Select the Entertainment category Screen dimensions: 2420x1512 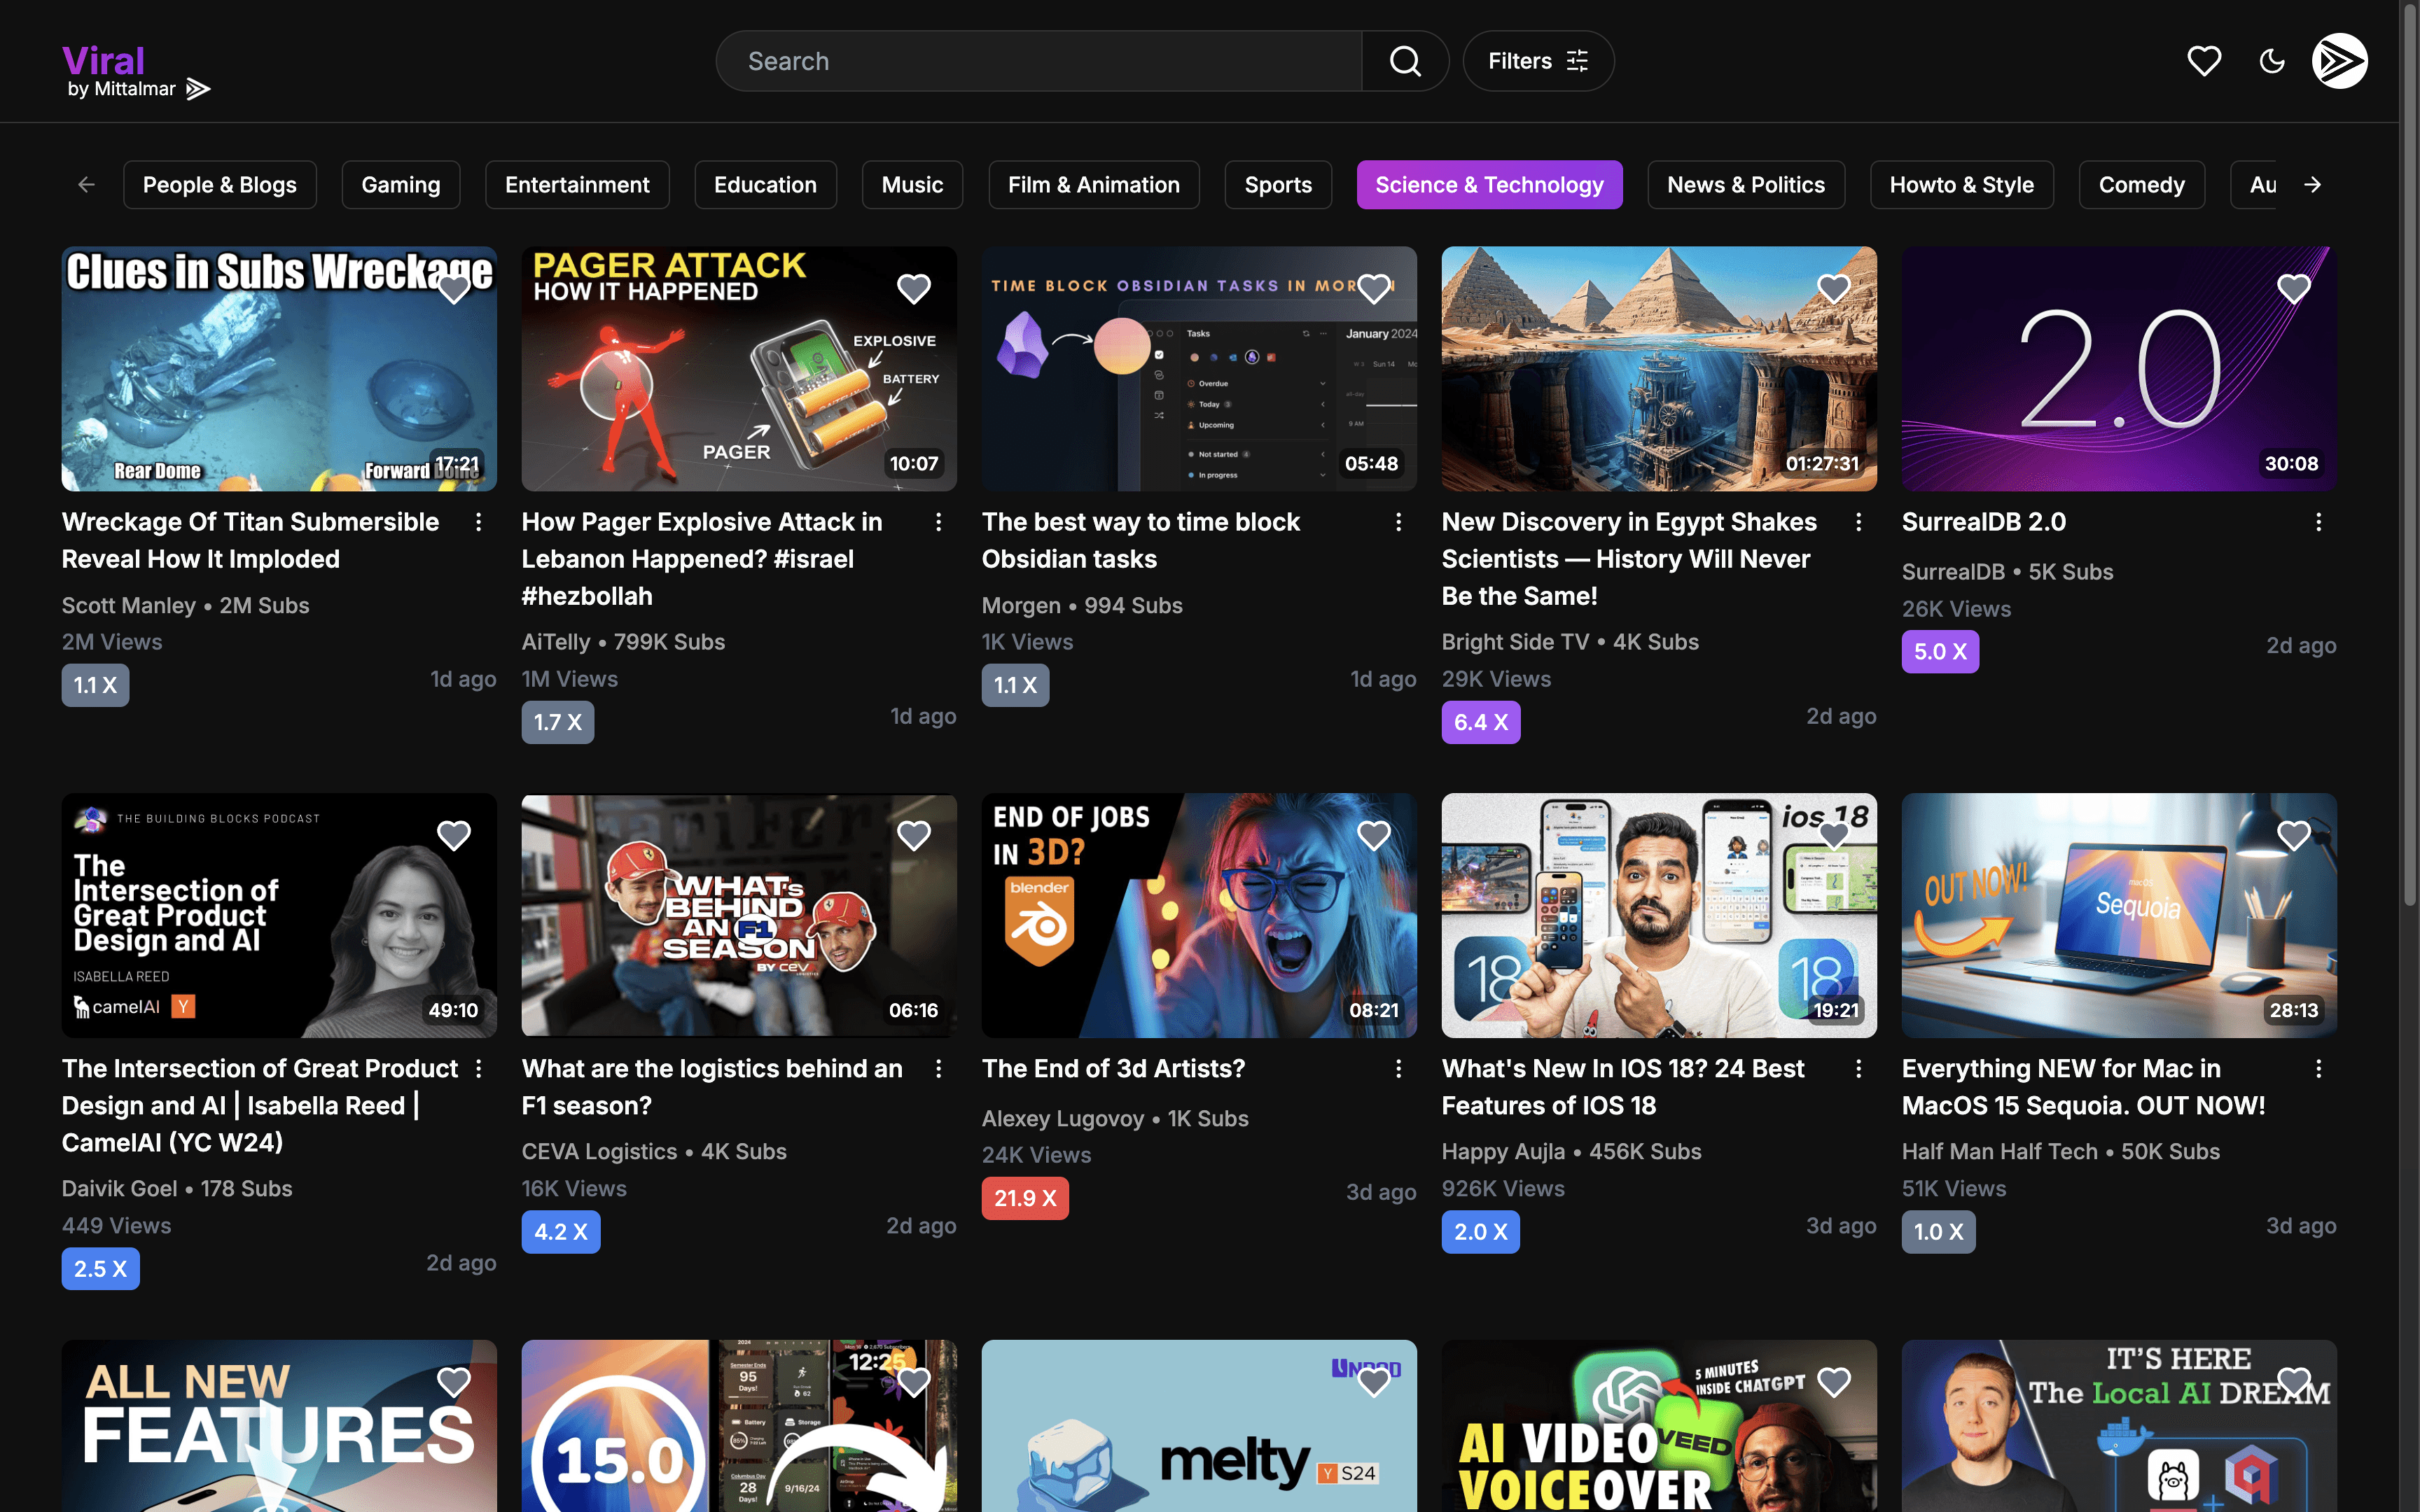pos(577,185)
